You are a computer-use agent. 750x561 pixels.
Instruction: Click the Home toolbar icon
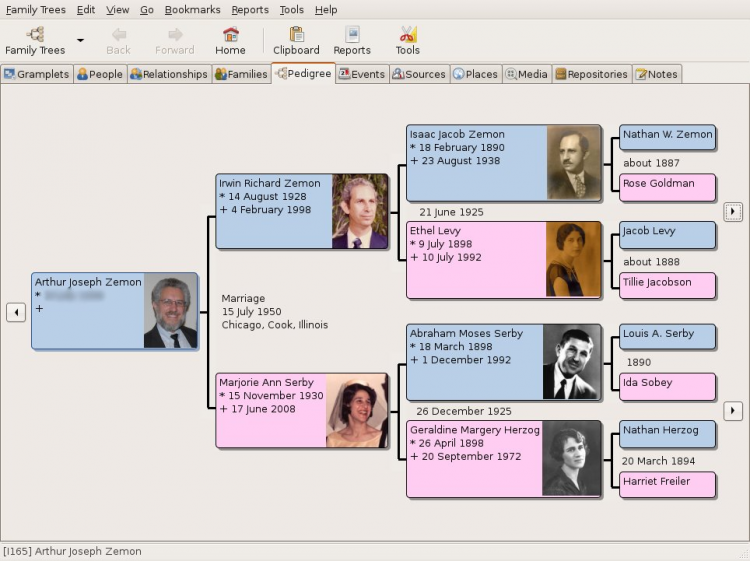[x=230, y=41]
